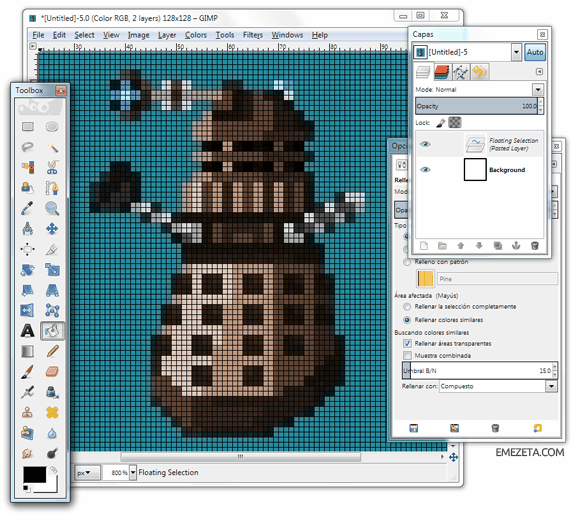Select the Eraser tool
575x516 pixels.
52,372
